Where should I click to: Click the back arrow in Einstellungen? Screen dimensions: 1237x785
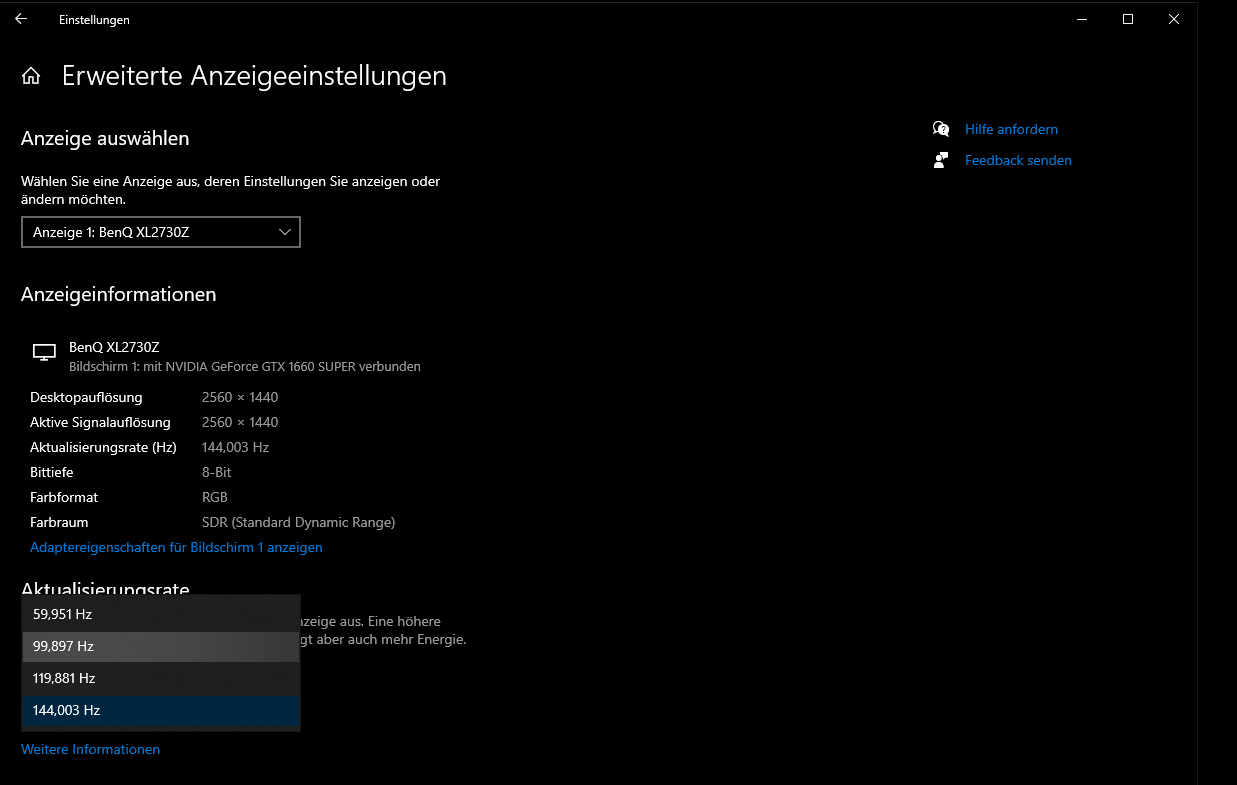21,19
